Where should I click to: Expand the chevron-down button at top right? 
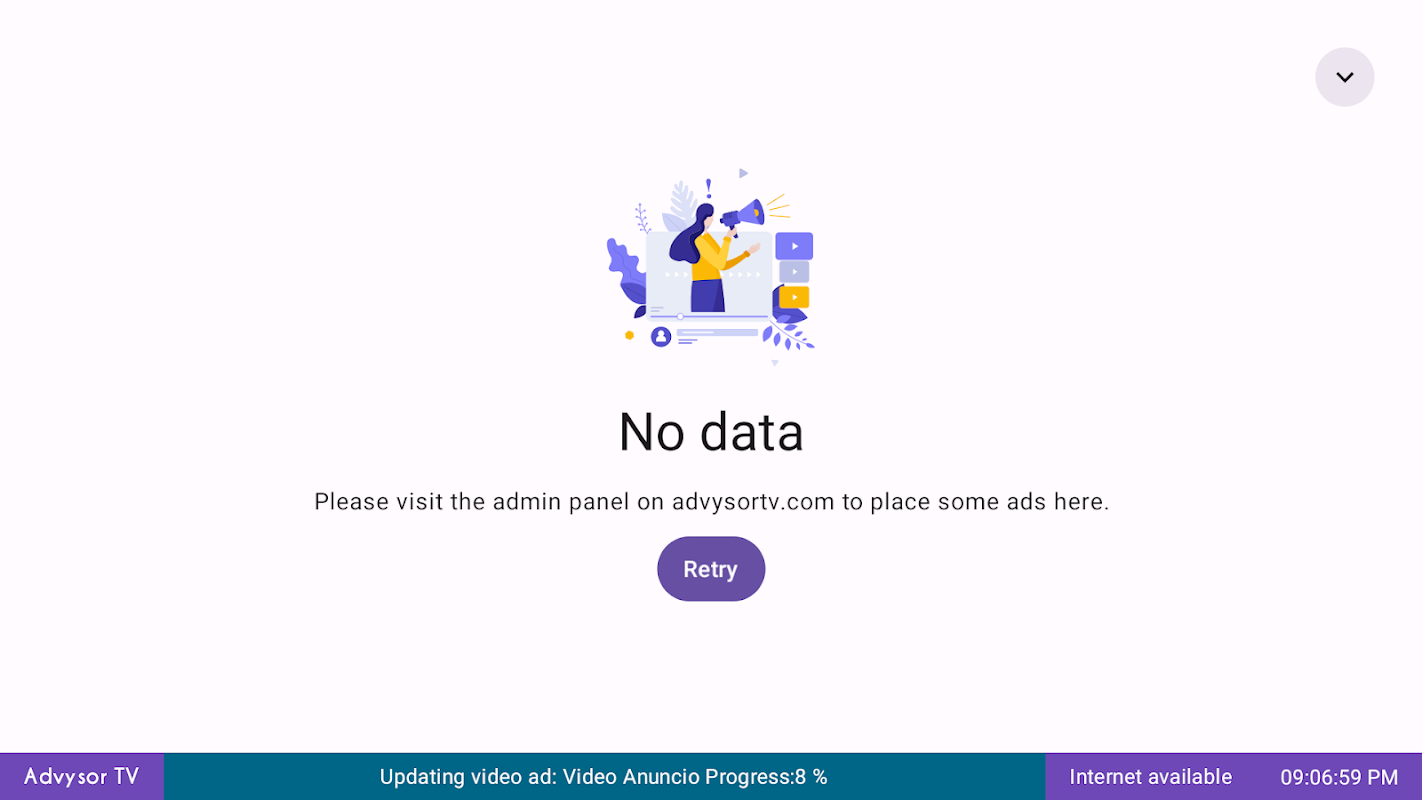[1344, 77]
